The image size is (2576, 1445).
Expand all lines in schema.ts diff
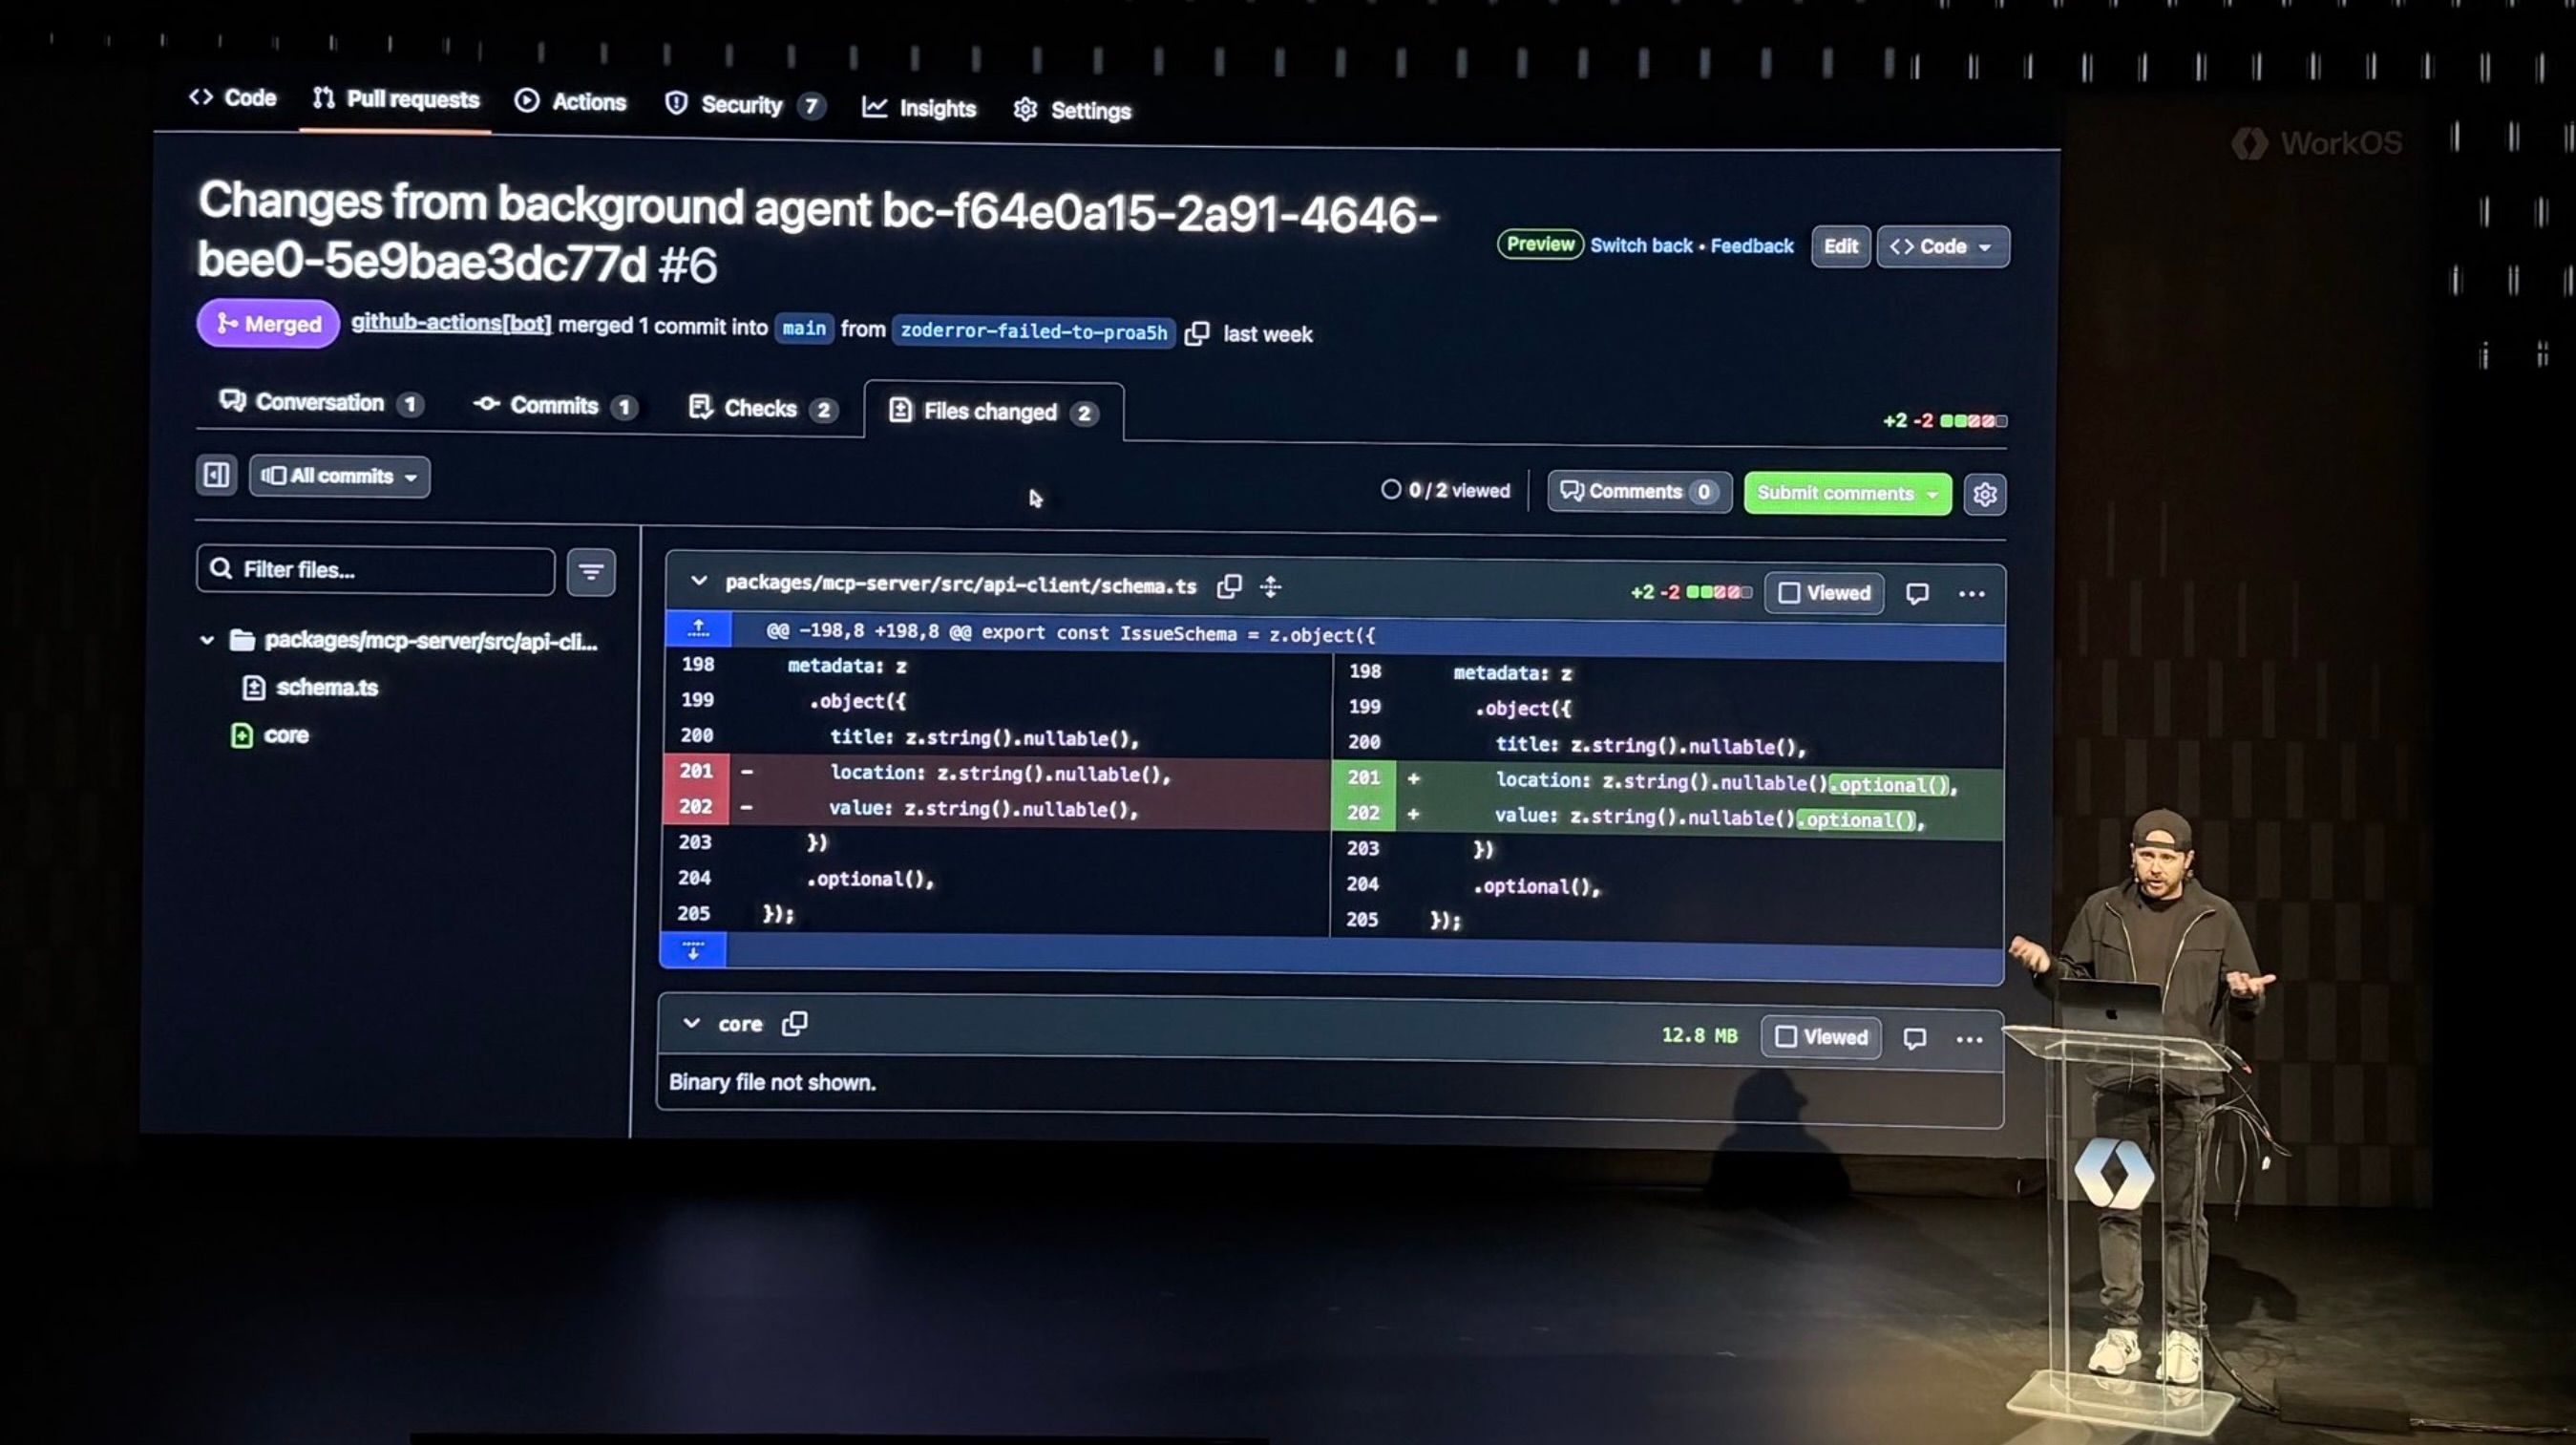(x=1270, y=587)
